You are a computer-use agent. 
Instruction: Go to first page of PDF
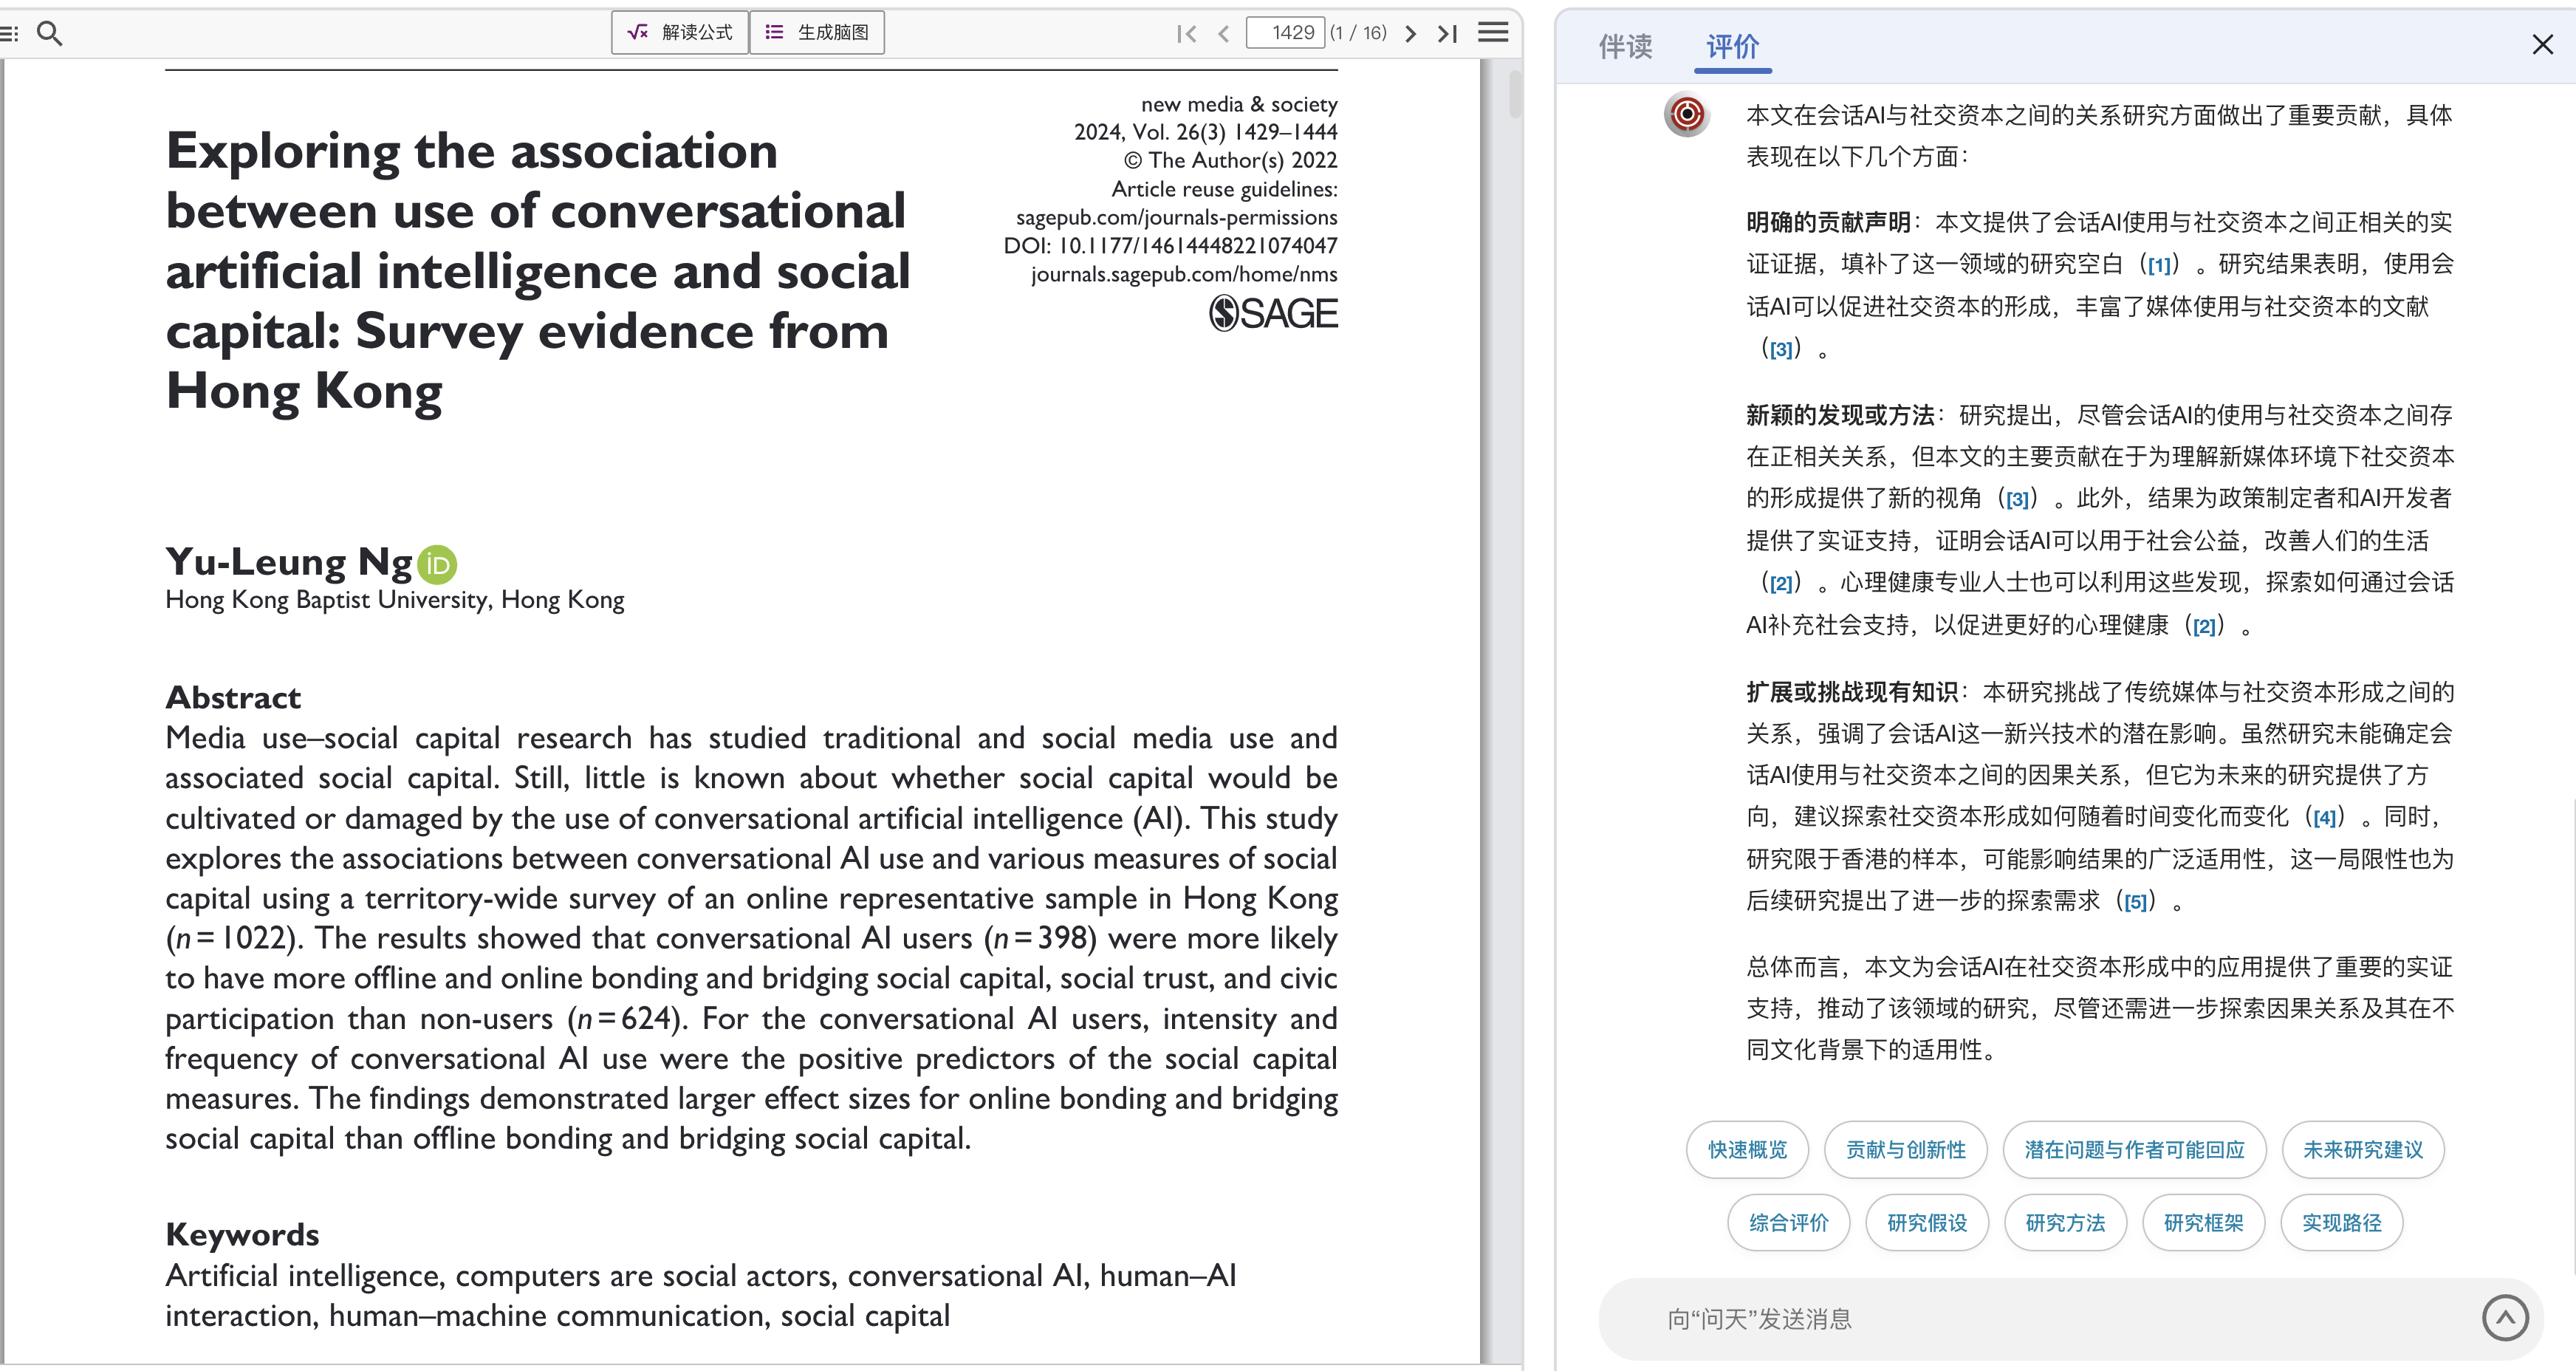(1186, 33)
